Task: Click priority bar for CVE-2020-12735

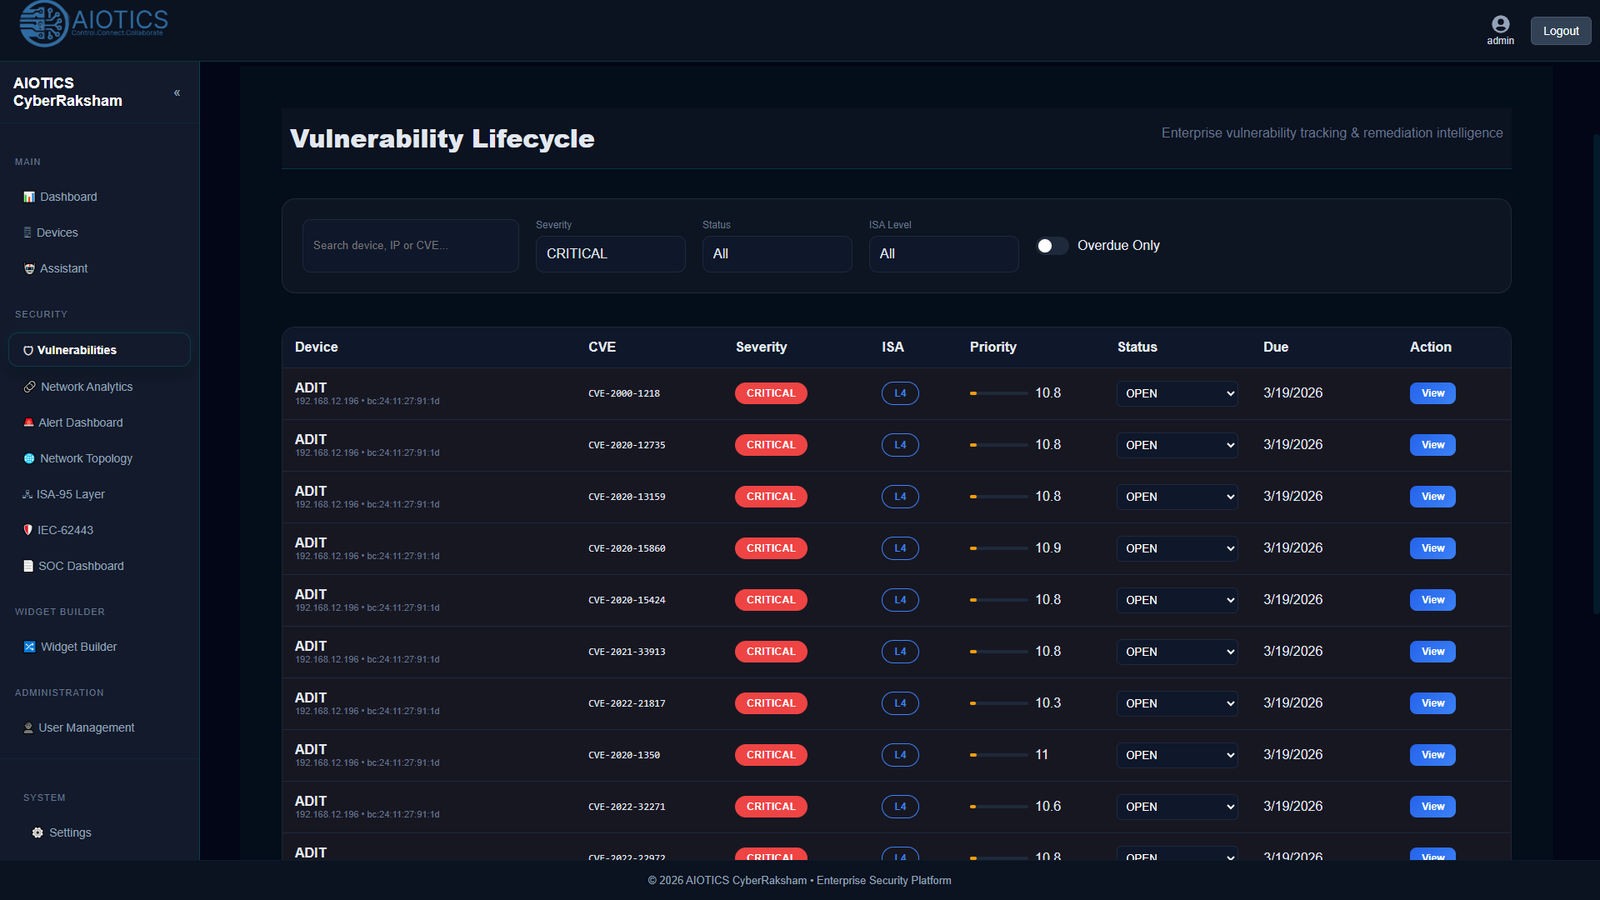Action: coord(998,445)
